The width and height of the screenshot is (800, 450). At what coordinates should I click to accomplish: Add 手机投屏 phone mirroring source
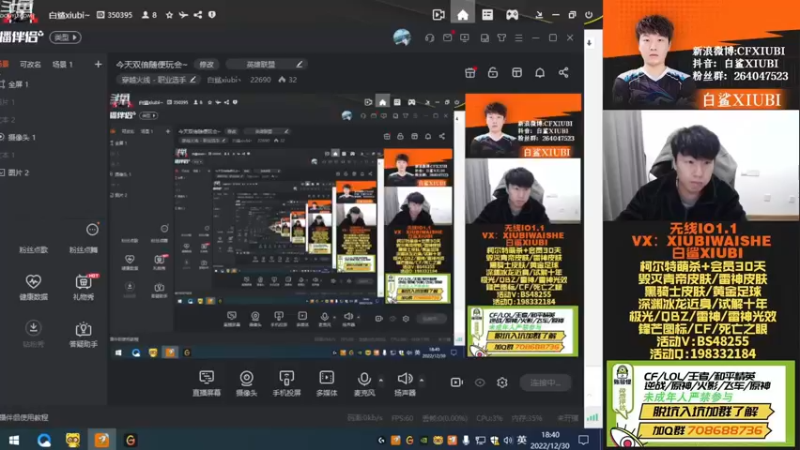coord(286,383)
